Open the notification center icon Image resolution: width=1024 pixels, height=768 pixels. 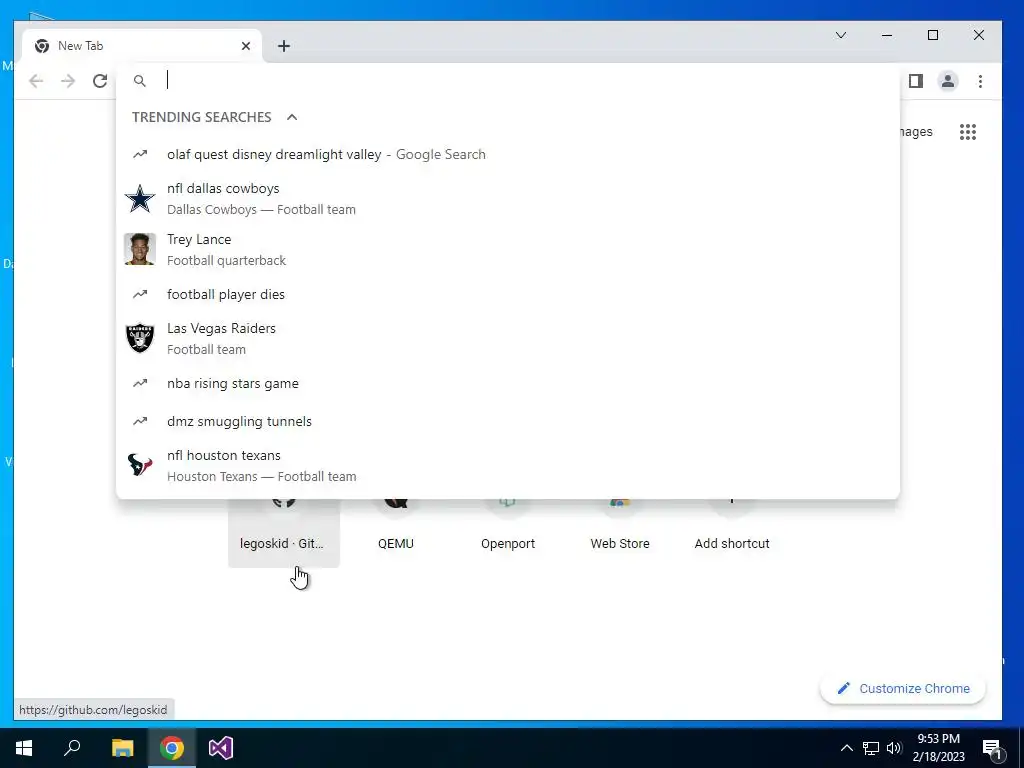pos(993,748)
